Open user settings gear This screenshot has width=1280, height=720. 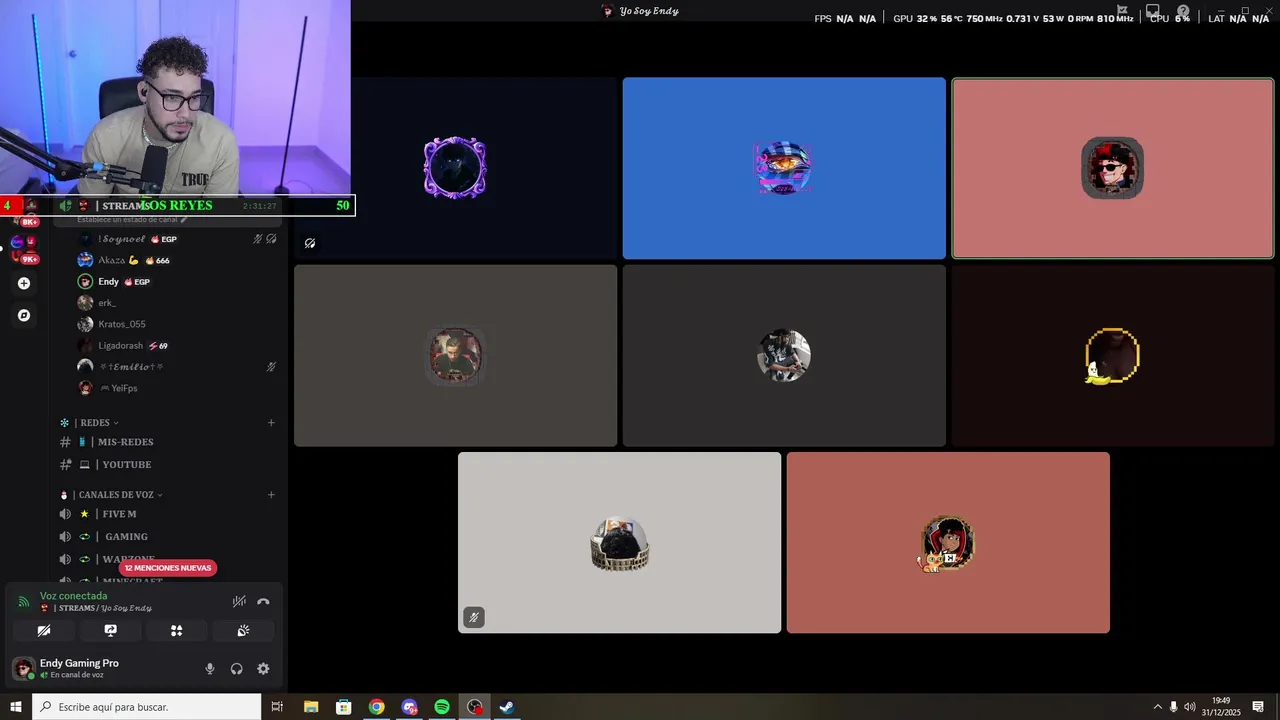[263, 669]
